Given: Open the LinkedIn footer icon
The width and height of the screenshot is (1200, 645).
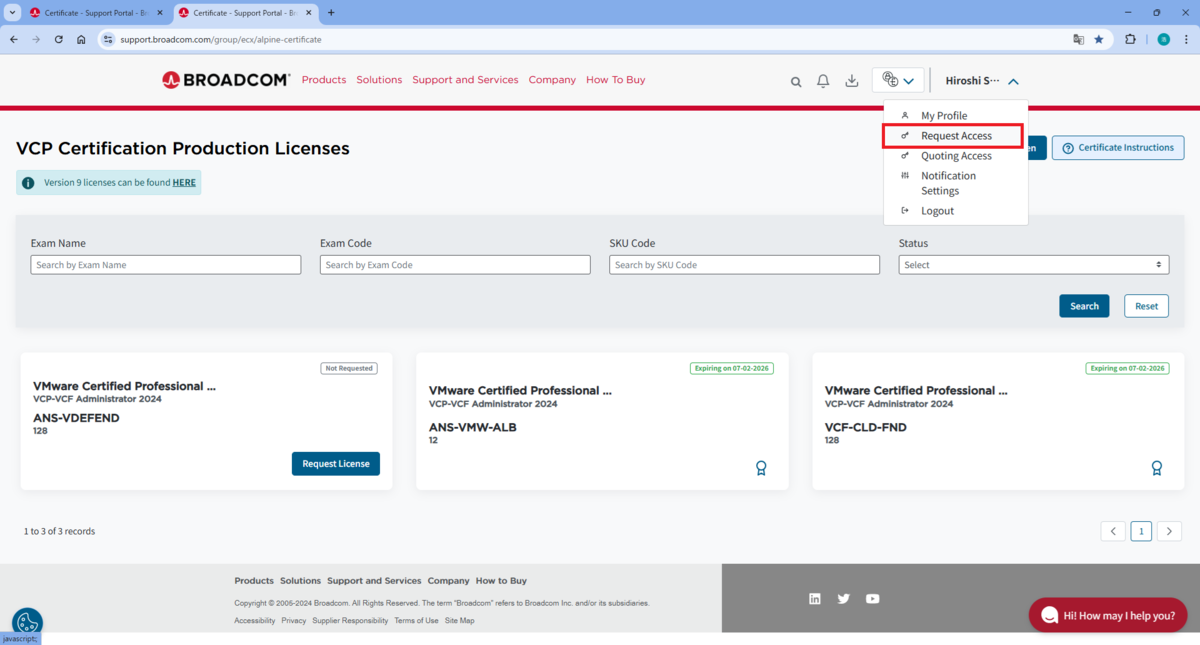Looking at the screenshot, I should pos(815,599).
